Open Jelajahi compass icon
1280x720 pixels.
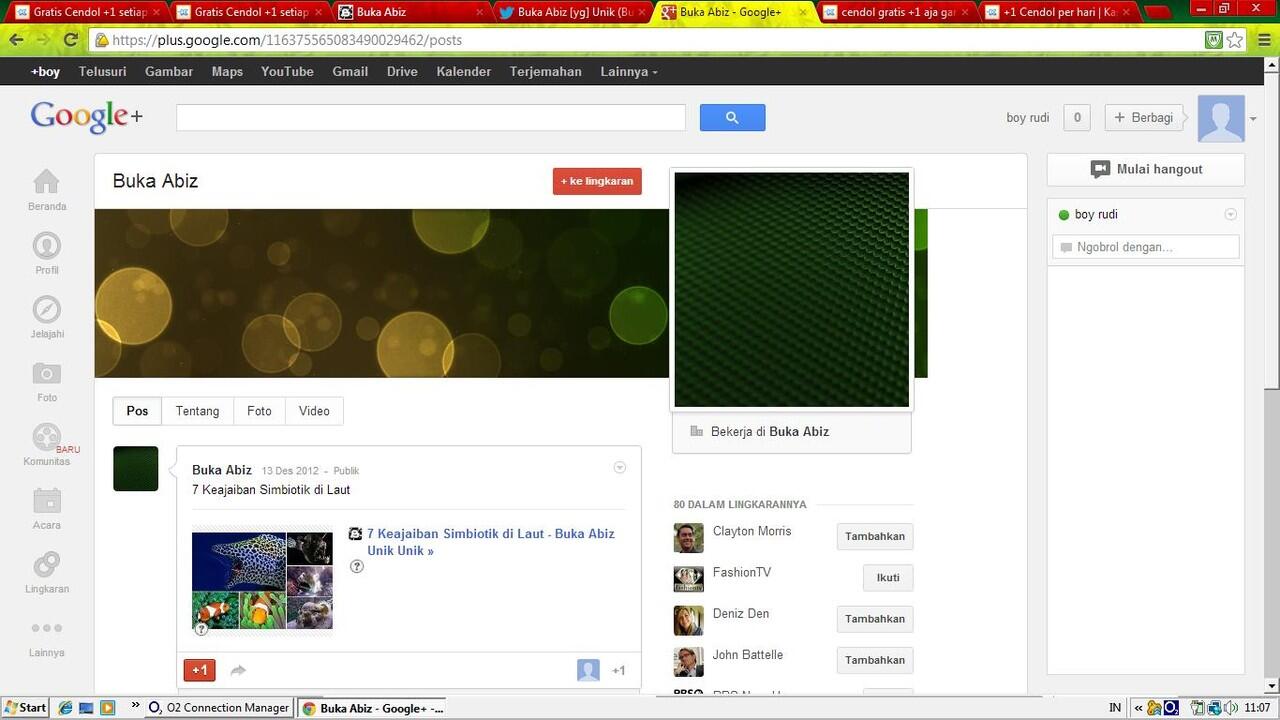(47, 317)
